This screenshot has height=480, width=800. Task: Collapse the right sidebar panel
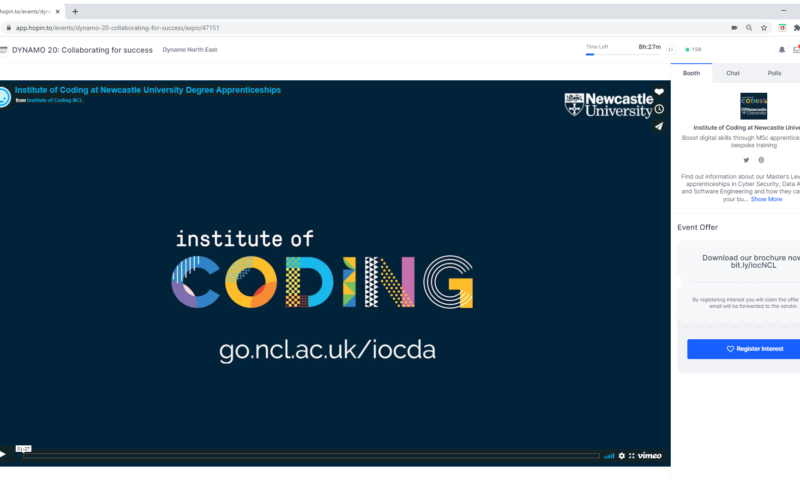[x=671, y=49]
